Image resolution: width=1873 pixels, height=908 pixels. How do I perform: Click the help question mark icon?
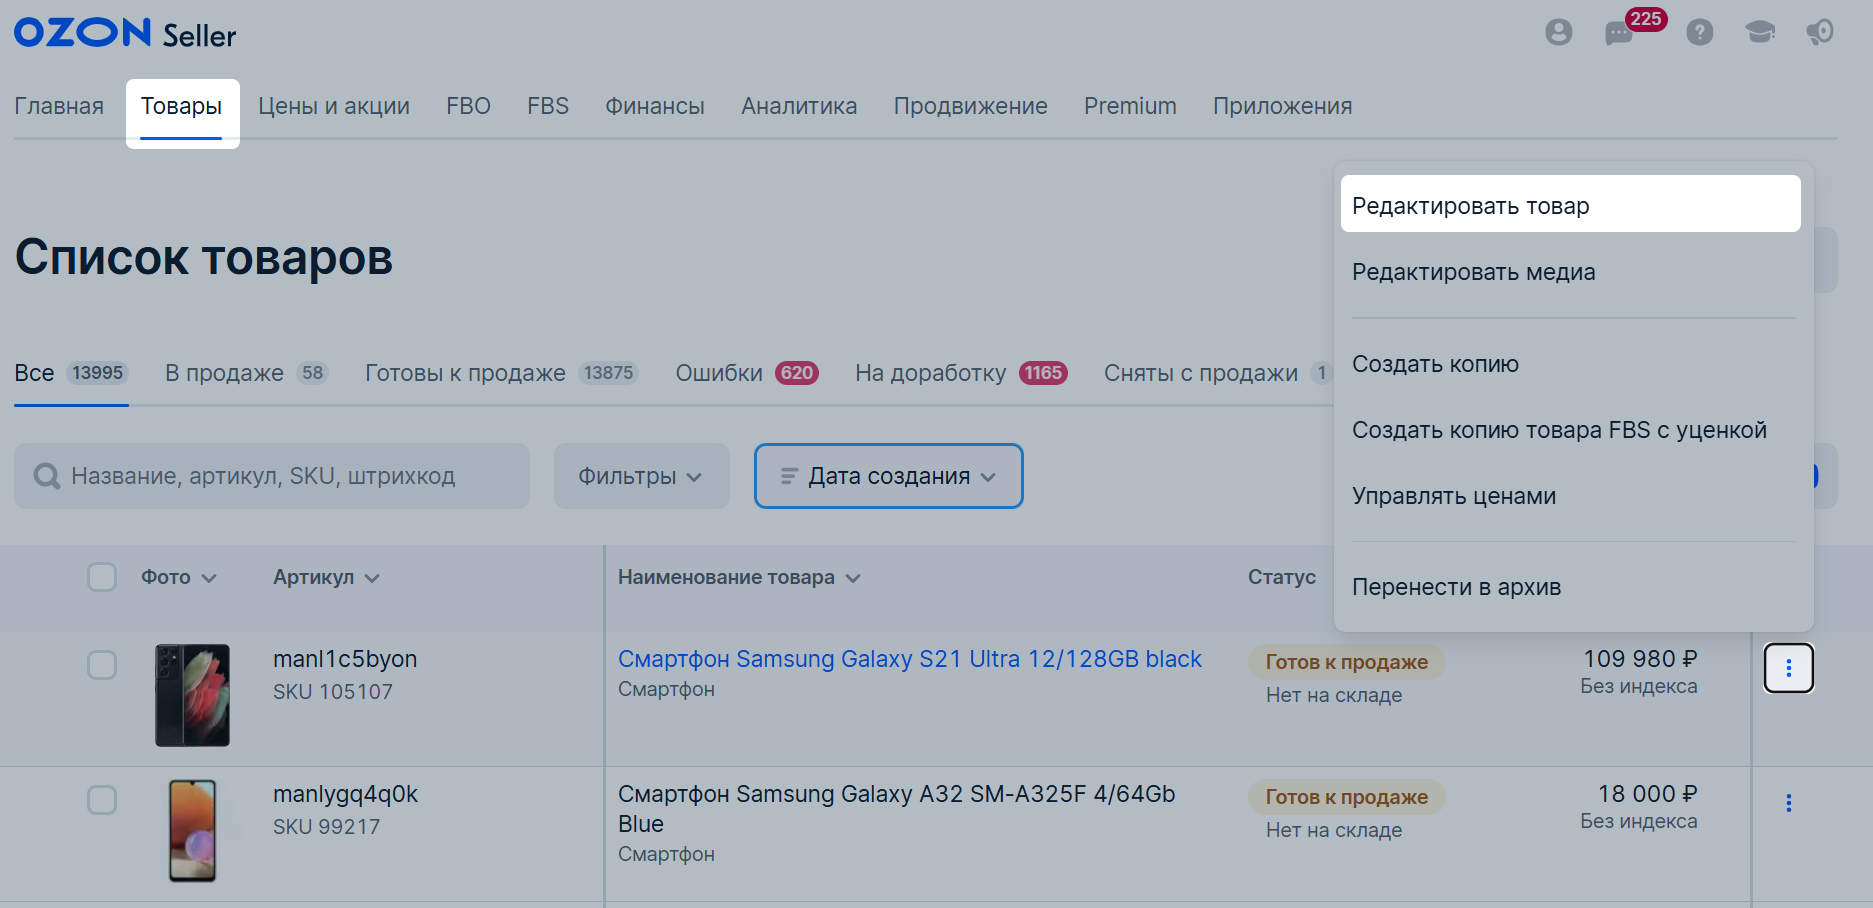(1699, 32)
